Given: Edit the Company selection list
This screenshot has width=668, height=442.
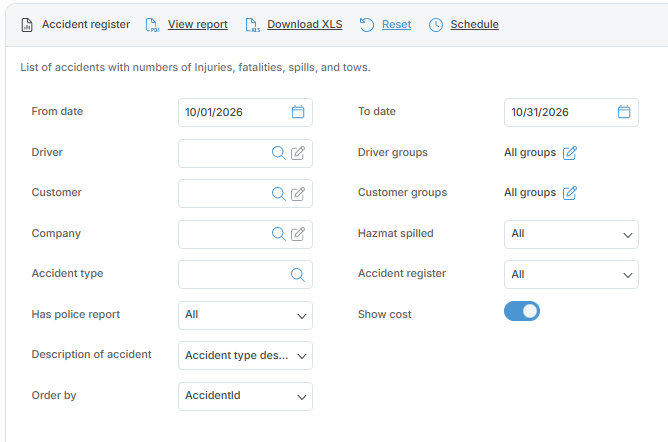Looking at the screenshot, I should tap(298, 234).
